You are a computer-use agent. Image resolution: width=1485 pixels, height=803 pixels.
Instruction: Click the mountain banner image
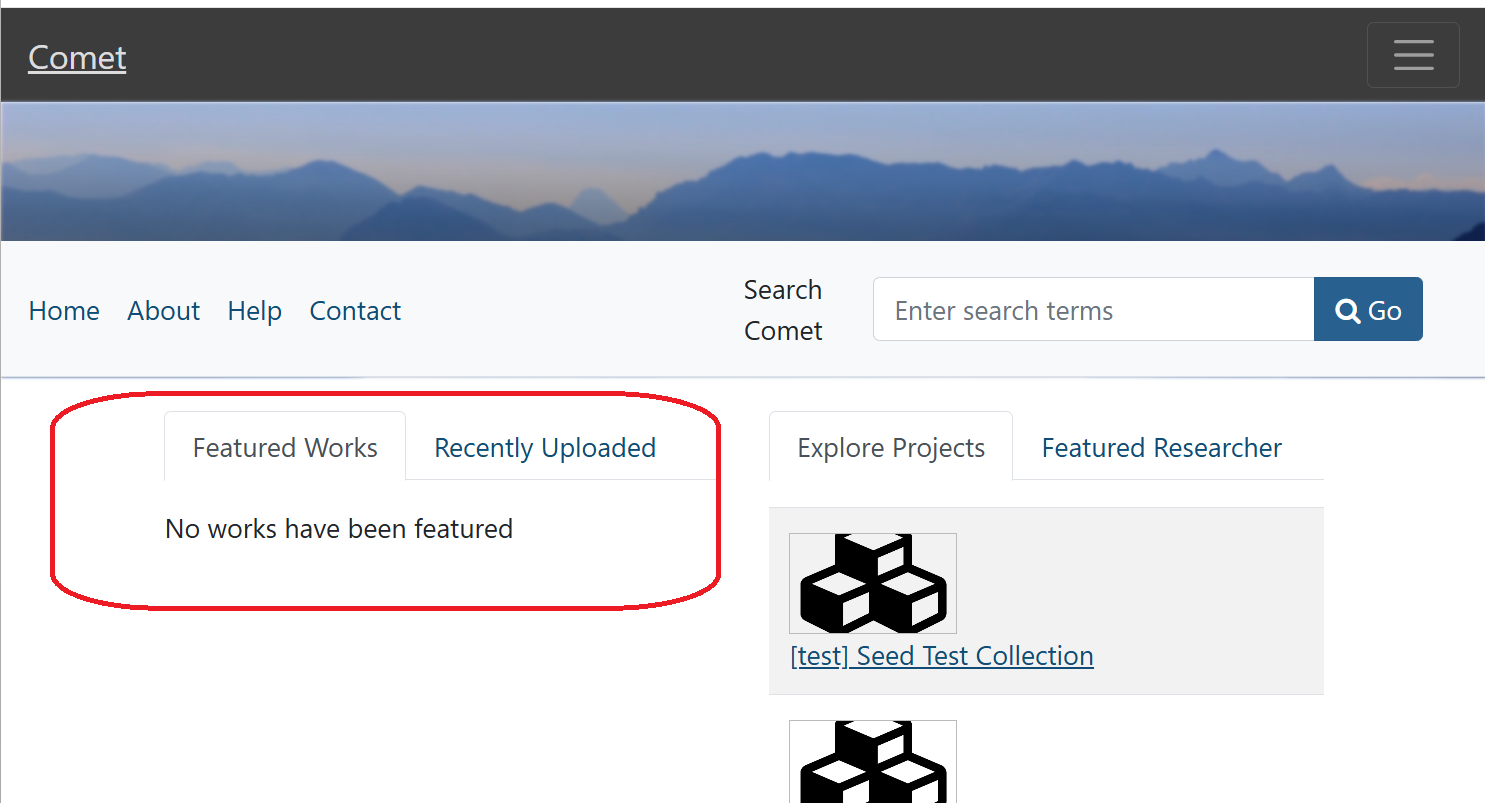point(742,172)
